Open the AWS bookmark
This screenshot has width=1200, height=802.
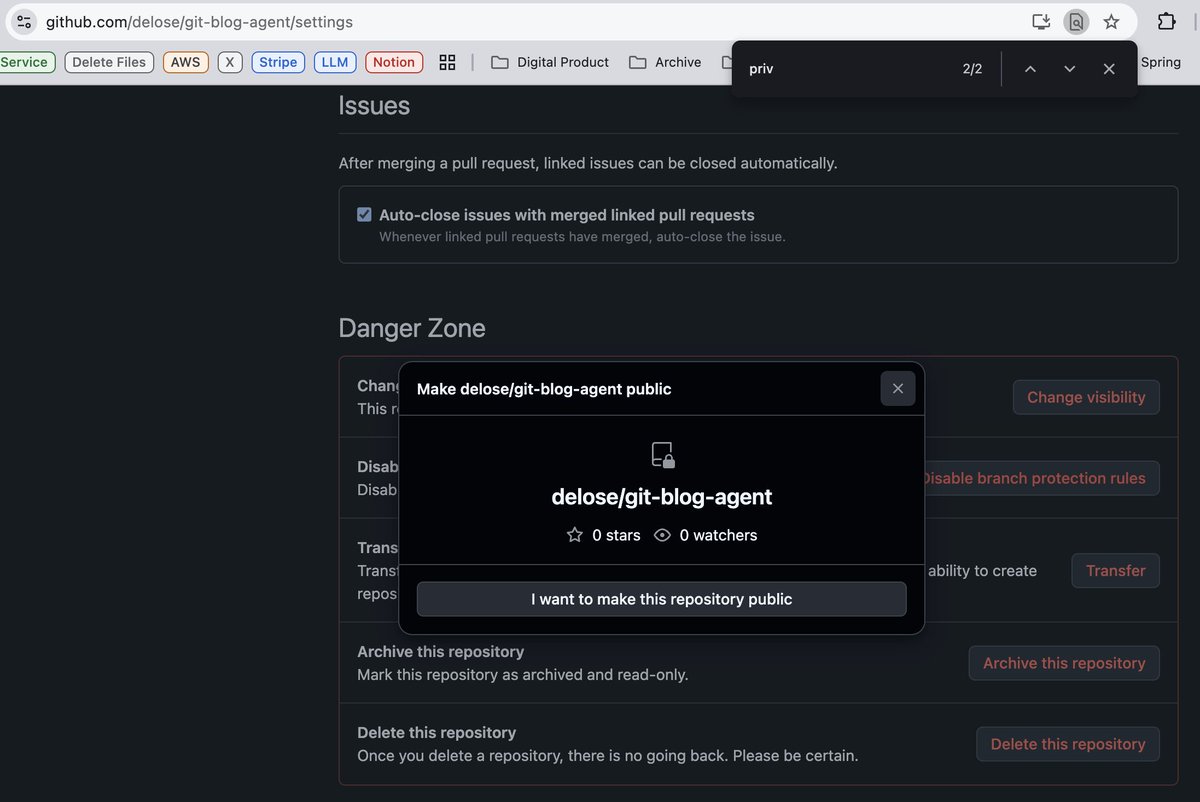click(x=185, y=62)
